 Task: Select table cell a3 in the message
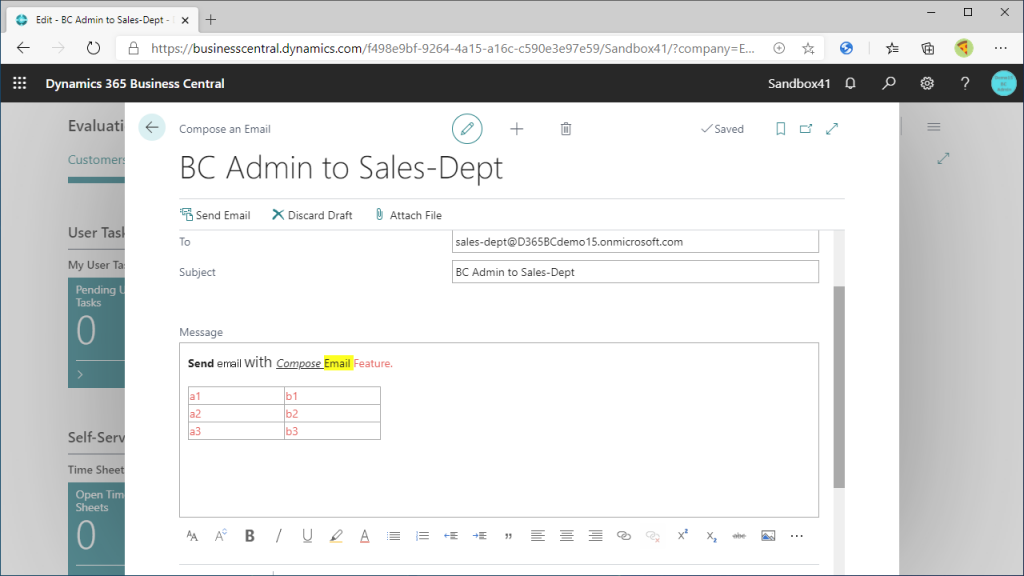[x=236, y=431]
